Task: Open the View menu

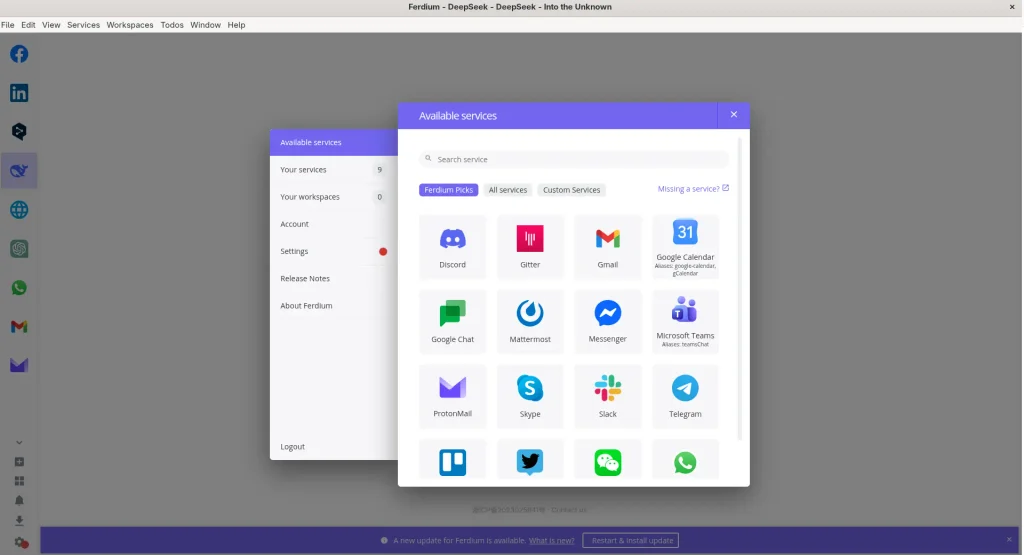Action: pos(51,25)
